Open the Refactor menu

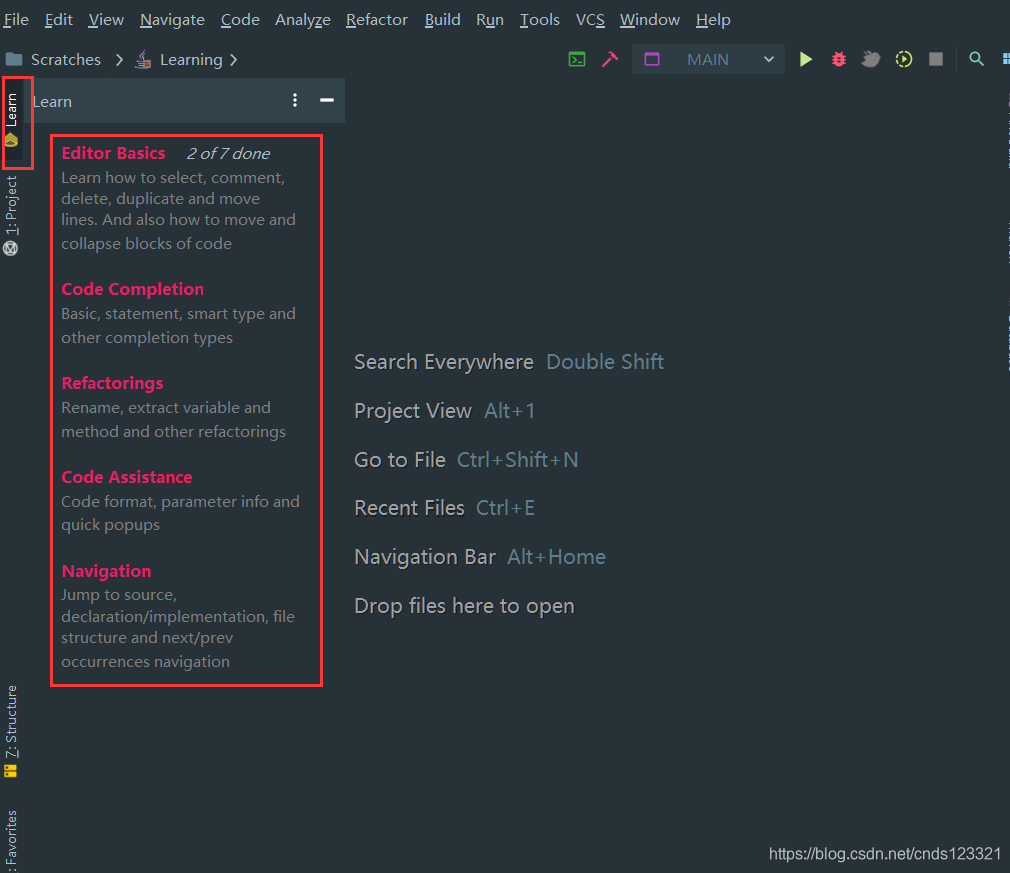pos(376,19)
